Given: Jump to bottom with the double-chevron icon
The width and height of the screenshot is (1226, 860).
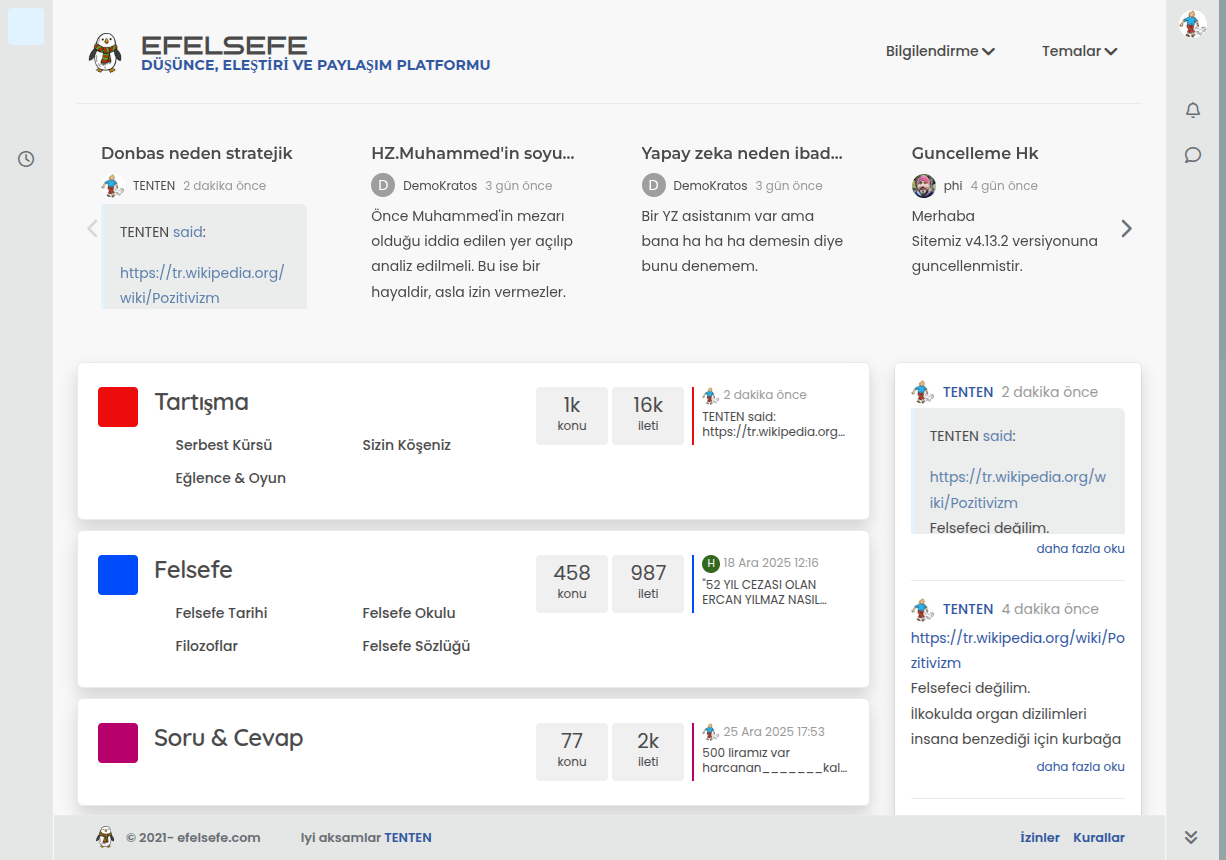Looking at the screenshot, I should tap(1191, 837).
